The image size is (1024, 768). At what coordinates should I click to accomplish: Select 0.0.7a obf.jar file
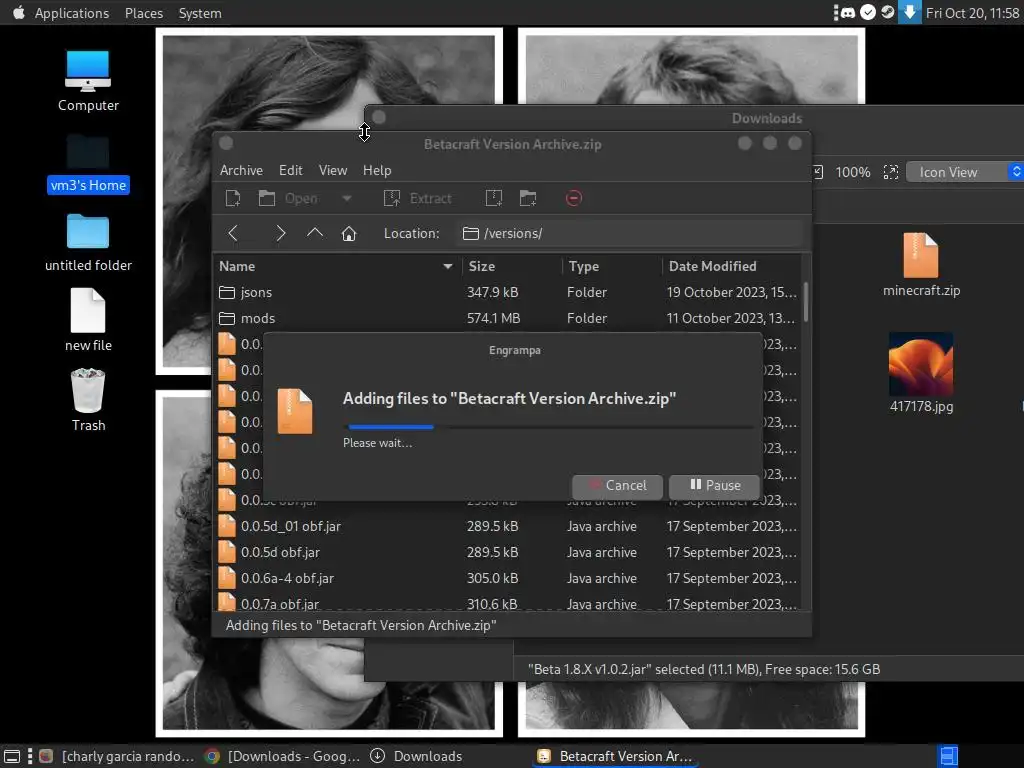pos(507,604)
